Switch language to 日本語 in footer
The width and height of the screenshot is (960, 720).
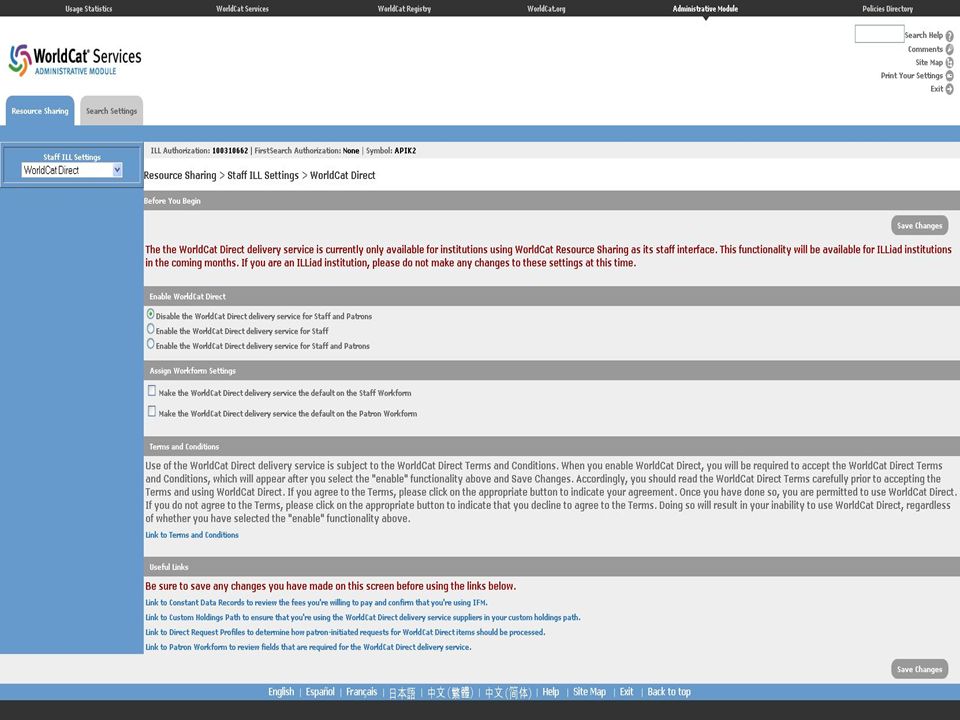click(x=402, y=692)
